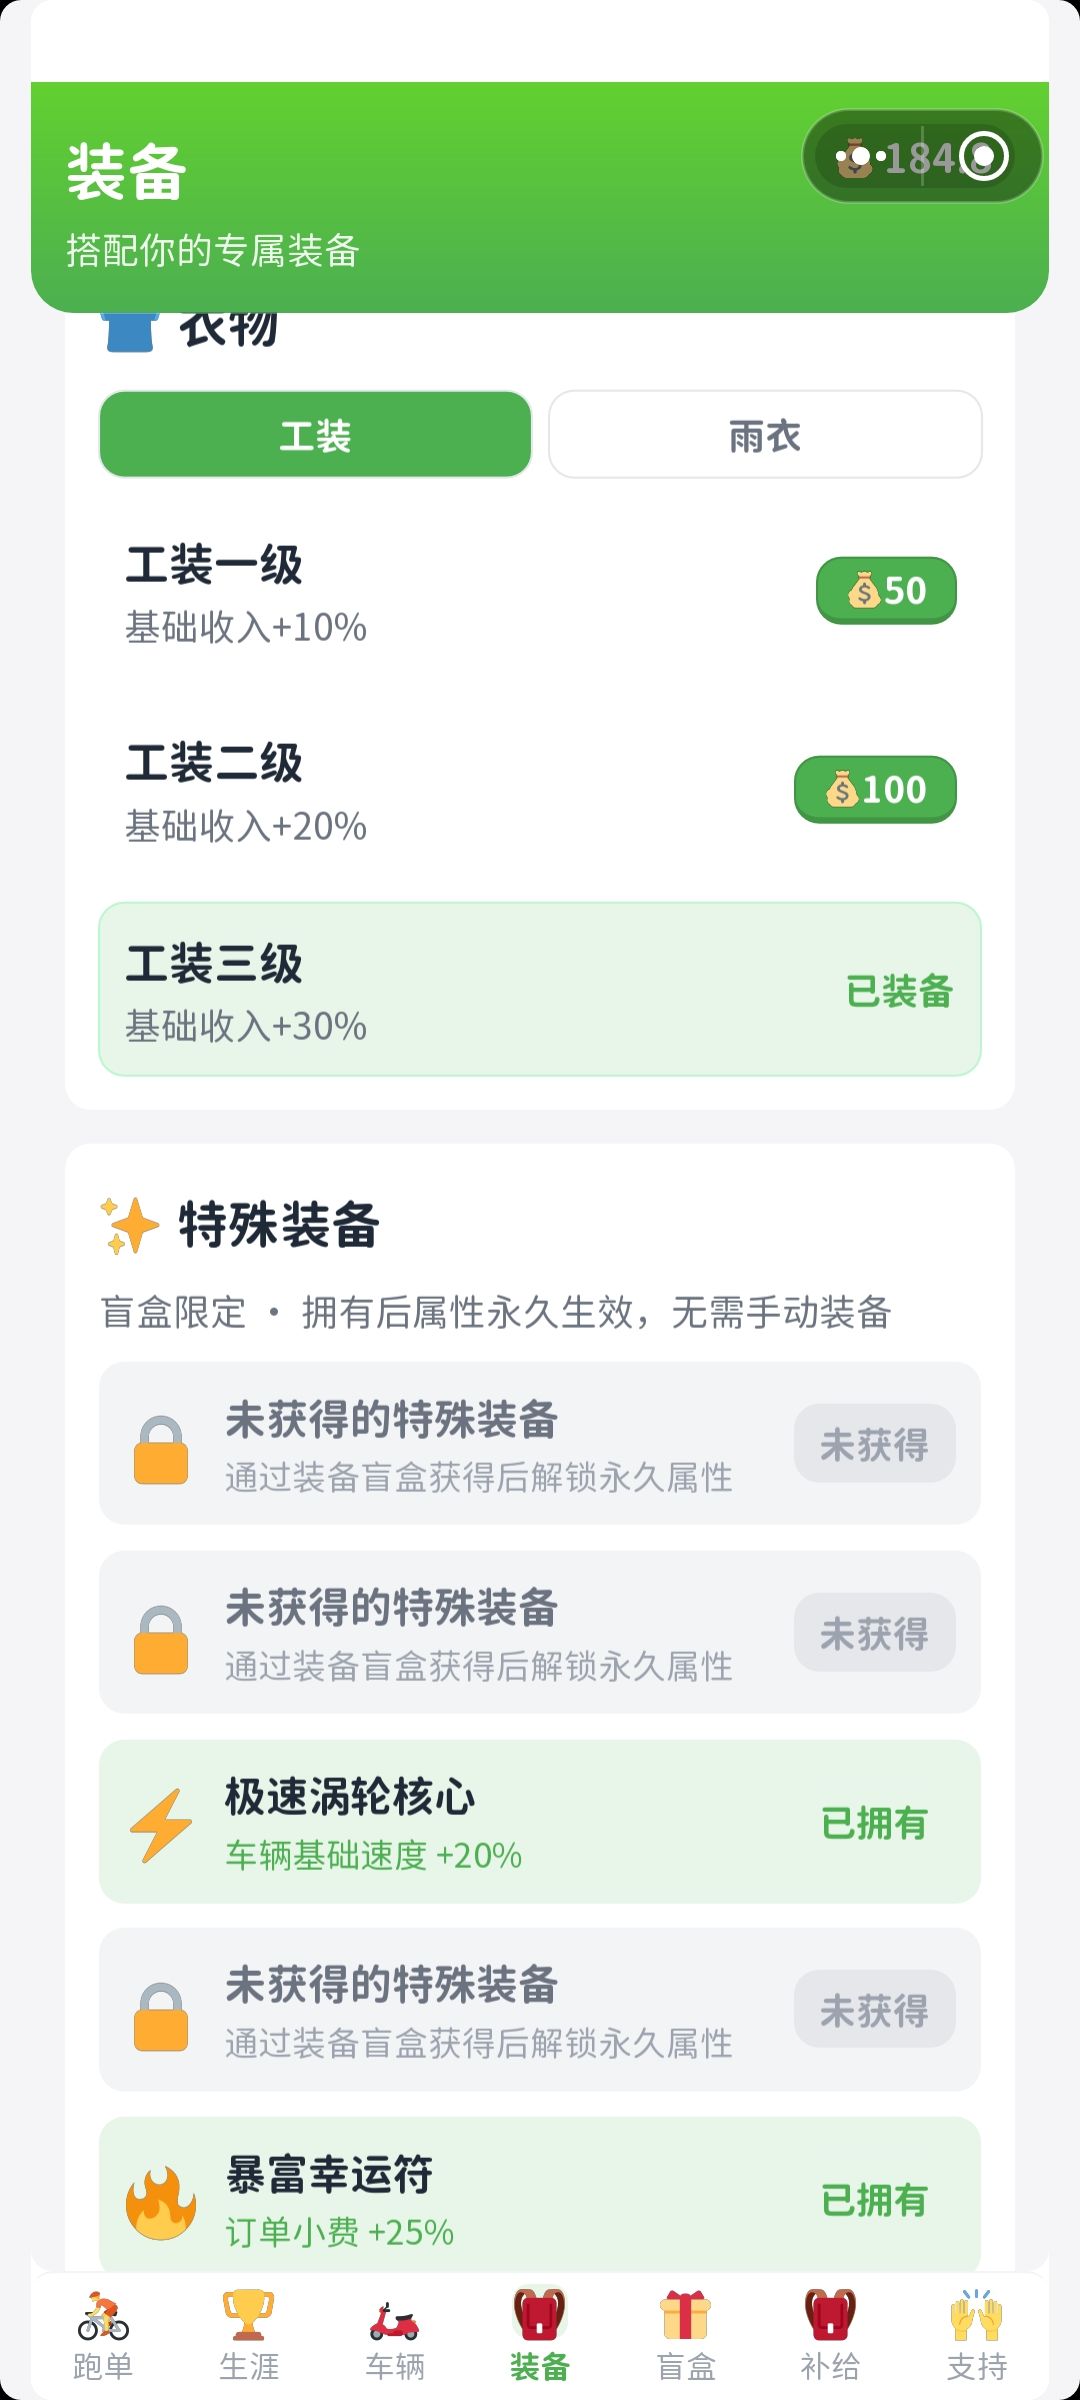Buy 工装一级 for 50 coins
The image size is (1080, 2400).
(886, 590)
